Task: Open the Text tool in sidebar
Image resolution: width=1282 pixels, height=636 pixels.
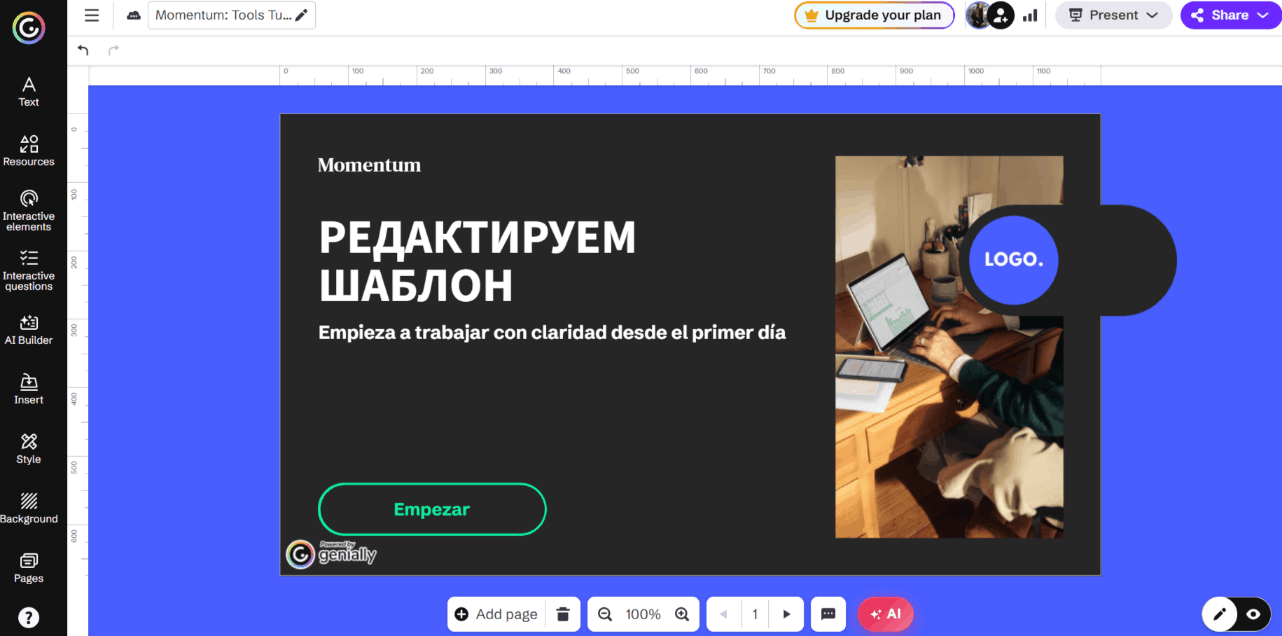Action: (x=29, y=91)
